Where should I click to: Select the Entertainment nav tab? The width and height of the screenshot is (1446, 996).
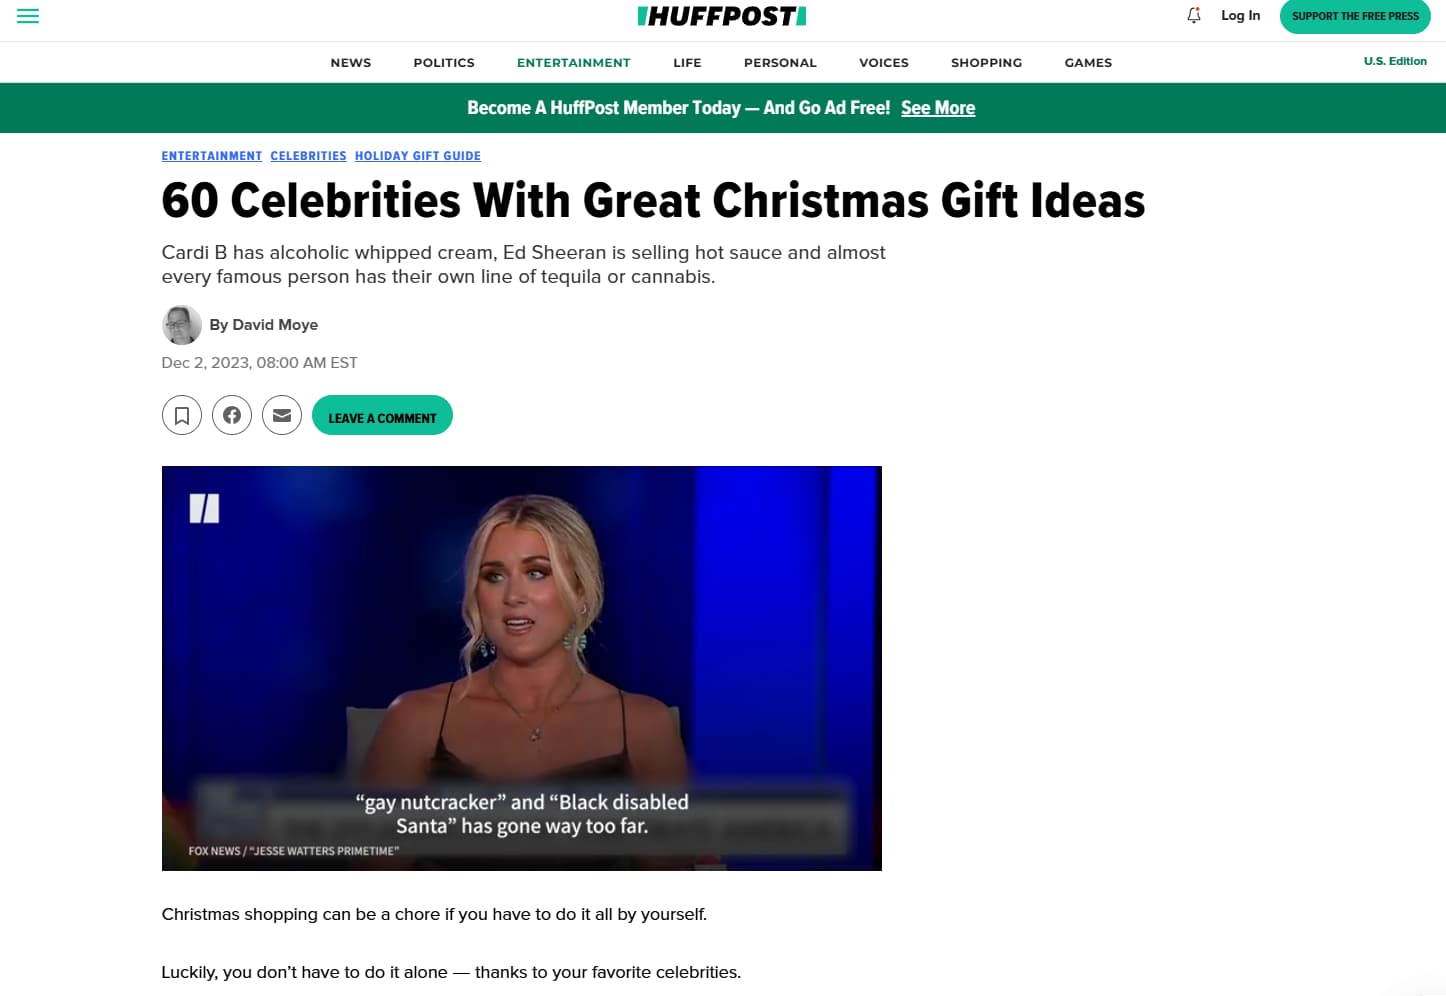[x=574, y=62]
